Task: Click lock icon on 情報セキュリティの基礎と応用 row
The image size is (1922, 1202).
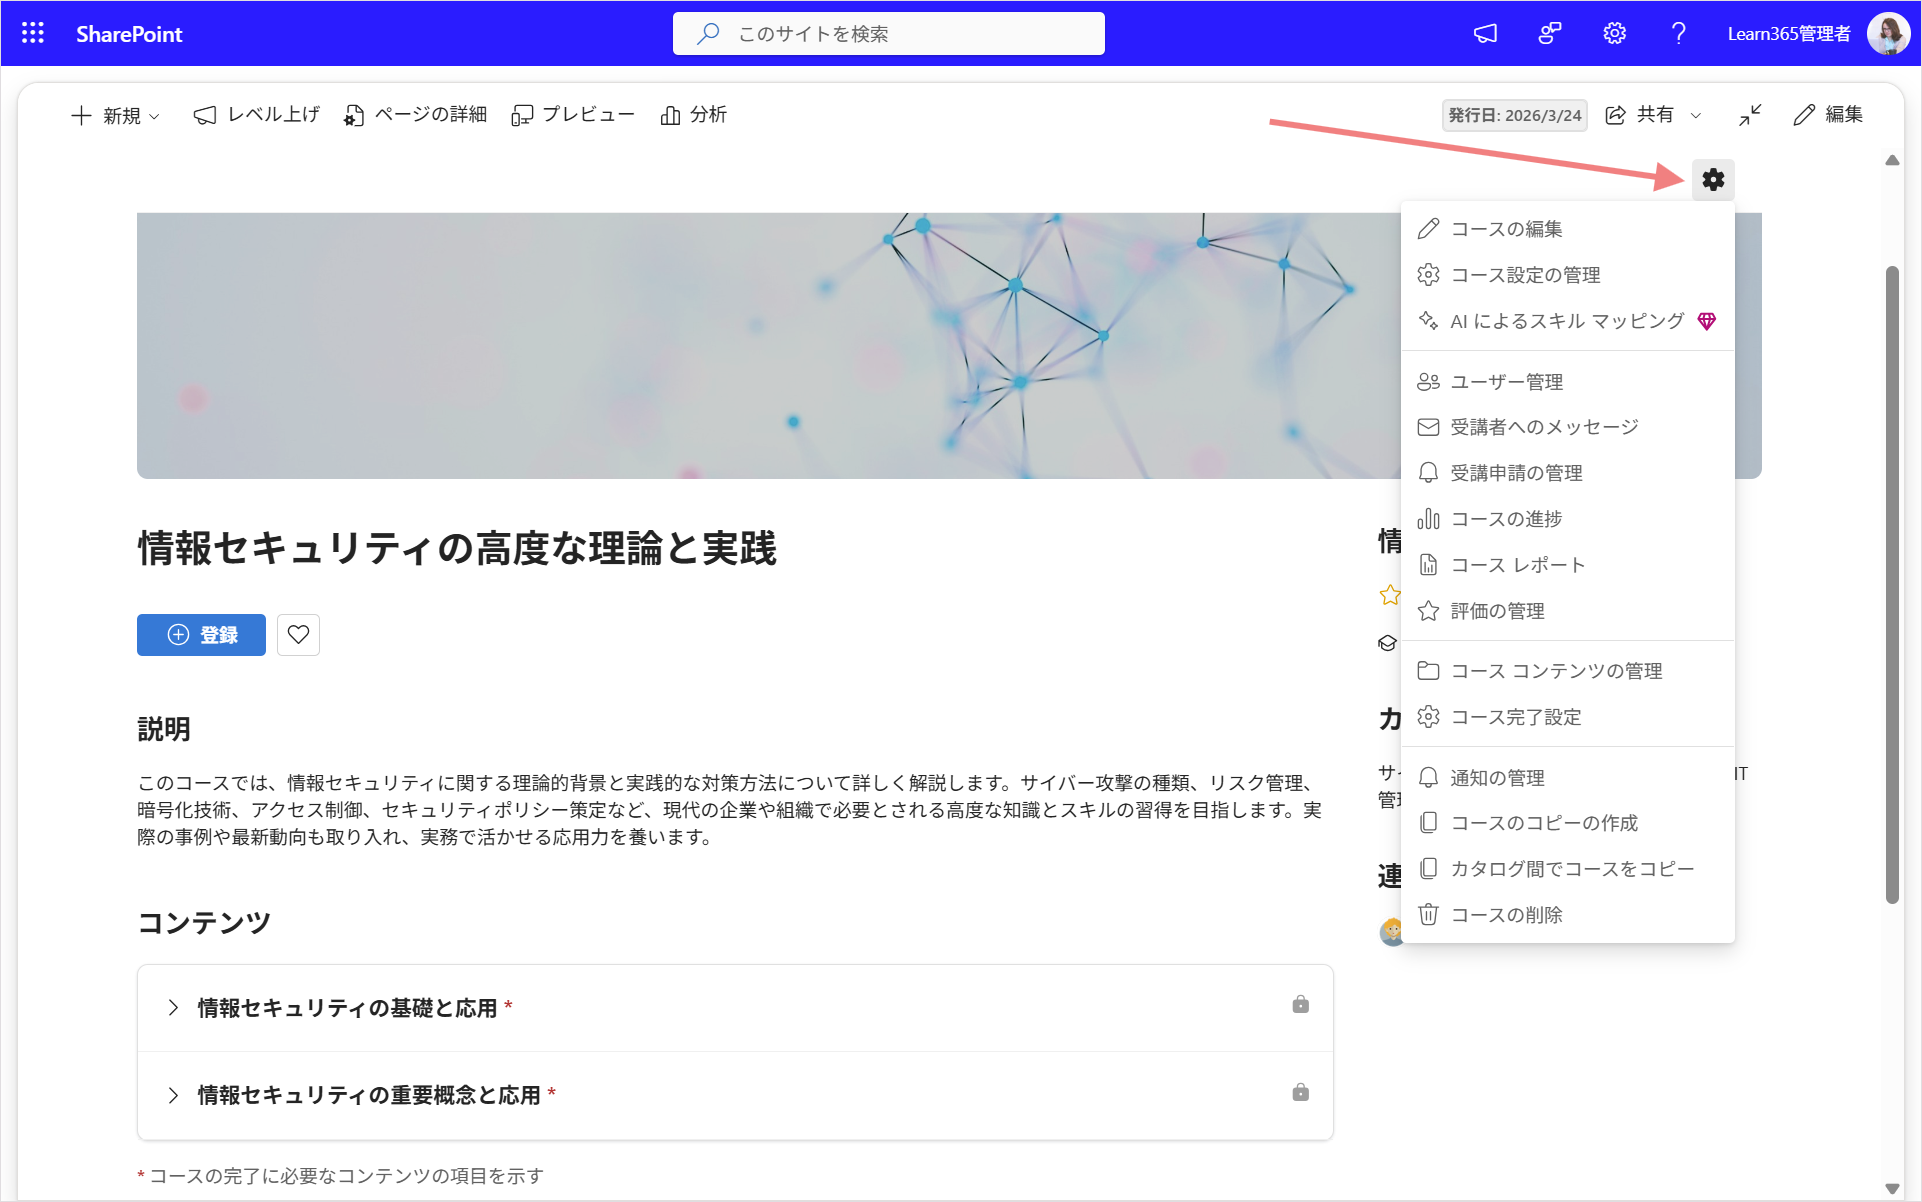Action: point(1300,1004)
